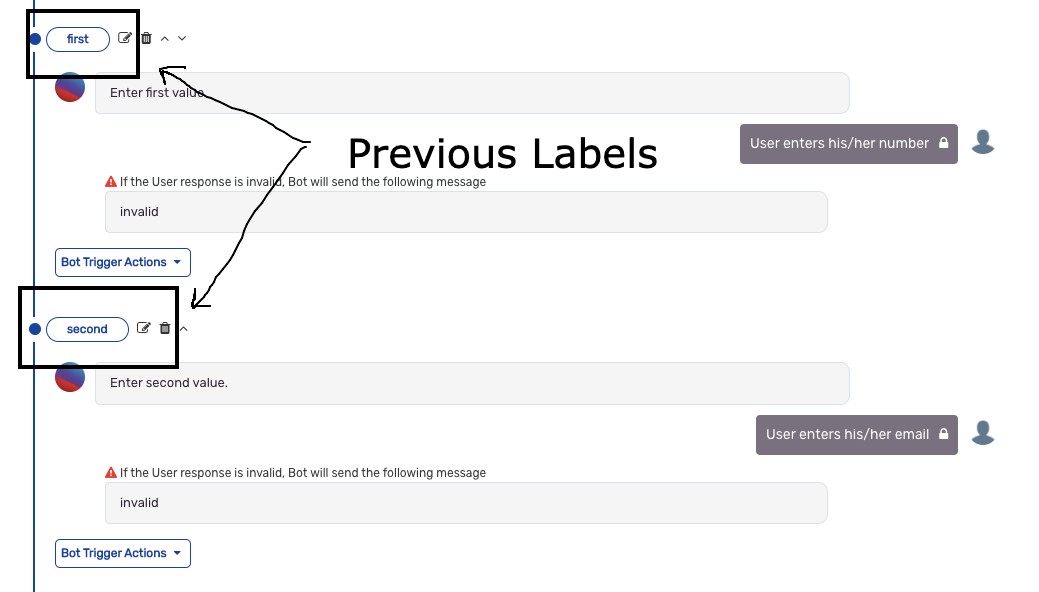Click the user avatar next to the email response
The height and width of the screenshot is (592, 1039).
click(x=983, y=434)
